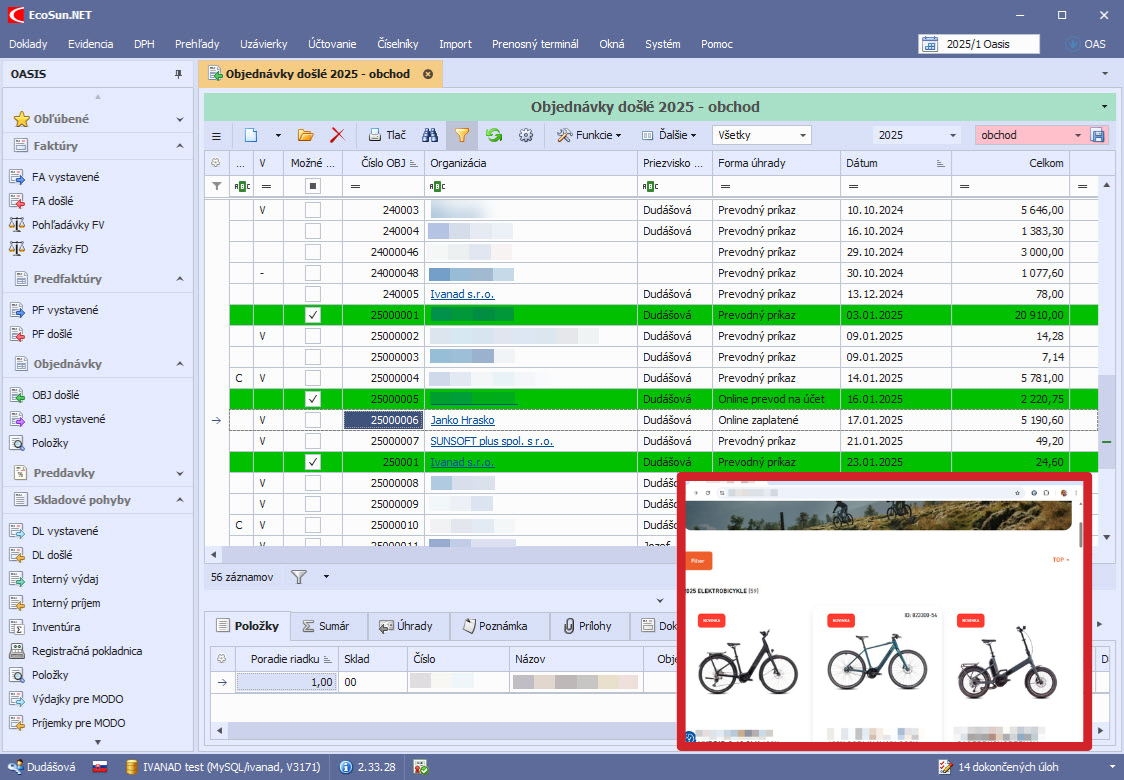
Task: Click the Tlač print button
Action: (x=387, y=135)
